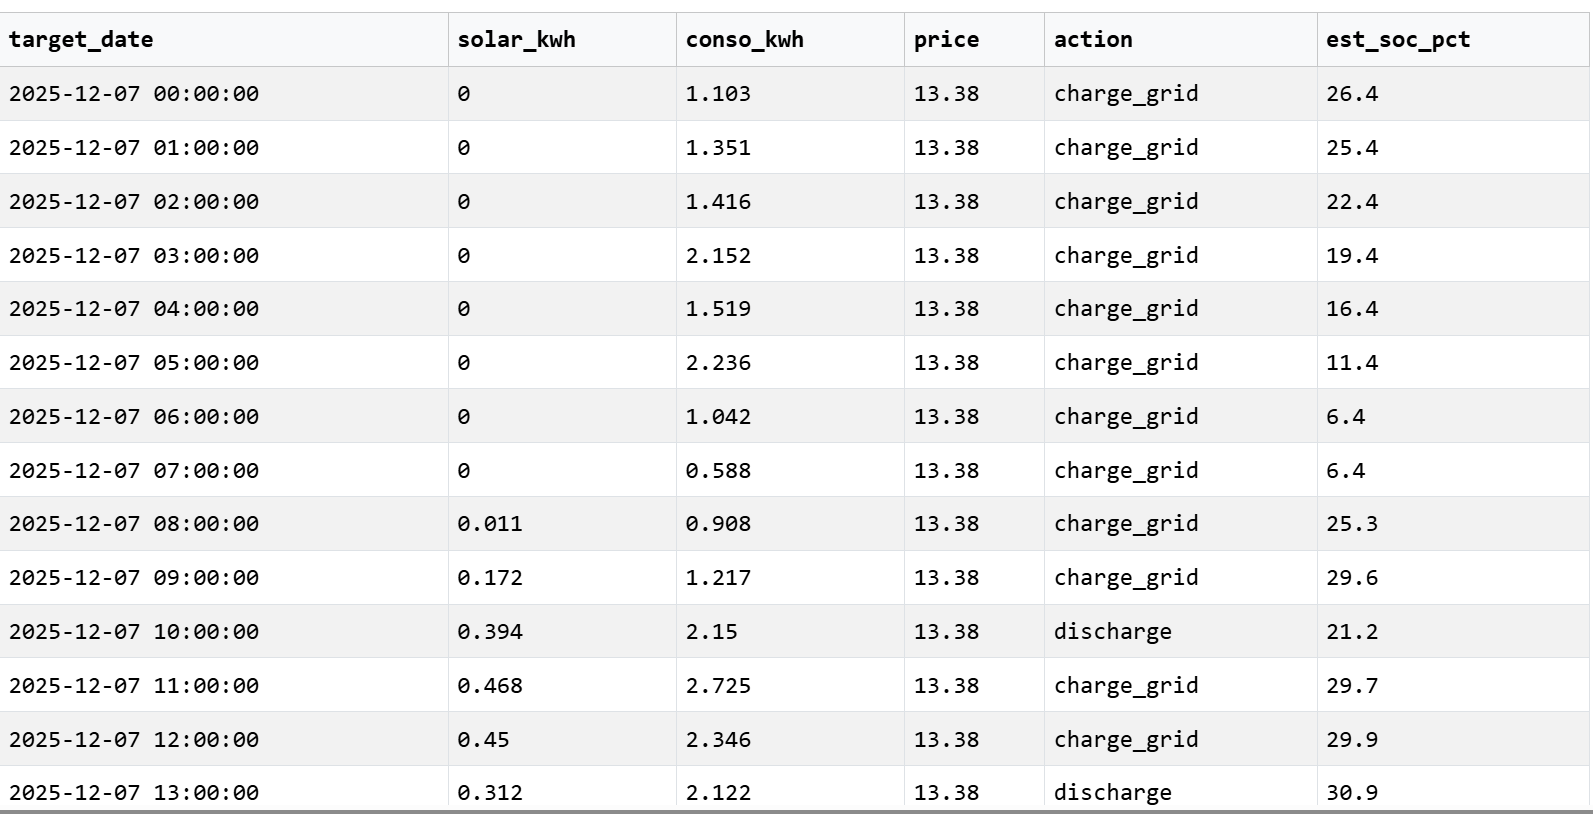Screen dimensions: 1593x814
Task: Click the target_date column header
Action: pyautogui.click(x=81, y=40)
